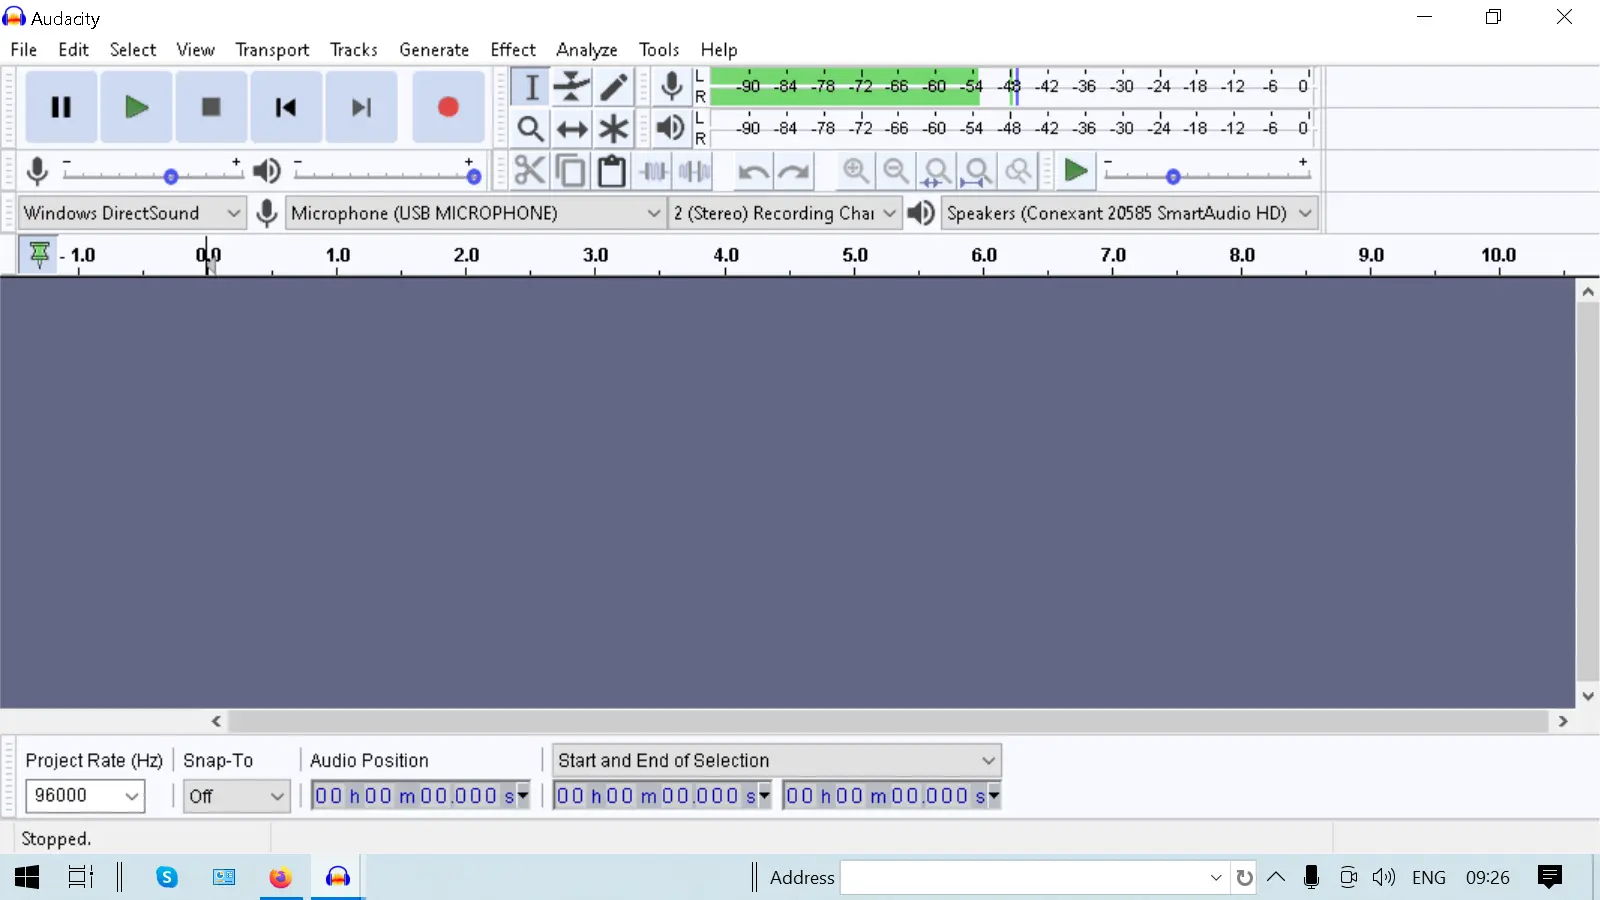Select the Selection I-beam tool

click(x=531, y=87)
